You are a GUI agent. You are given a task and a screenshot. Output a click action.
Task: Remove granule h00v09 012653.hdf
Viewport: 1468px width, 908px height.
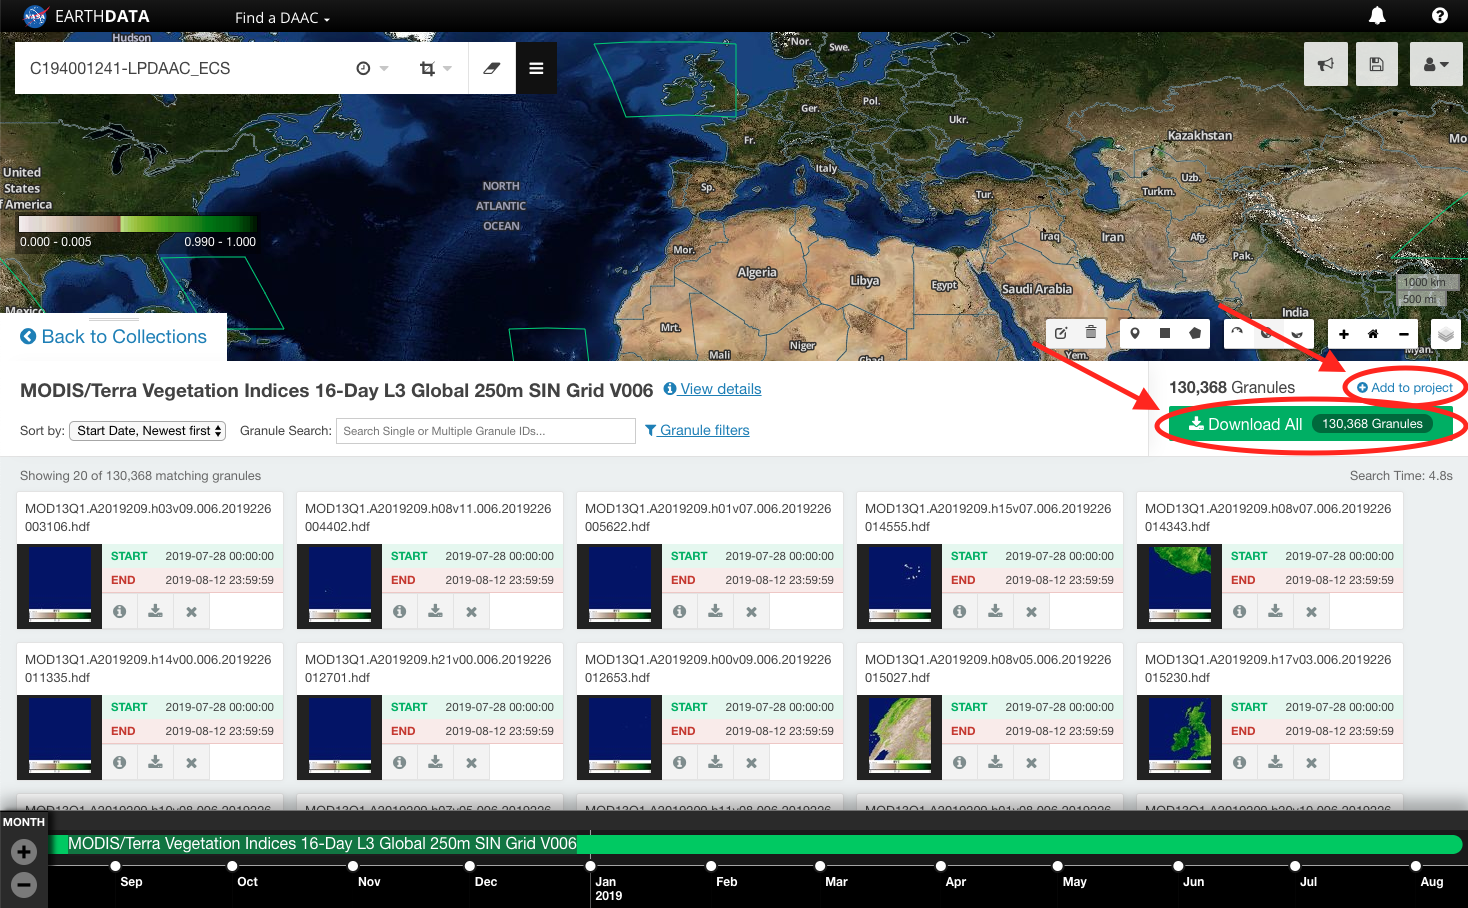click(x=752, y=762)
